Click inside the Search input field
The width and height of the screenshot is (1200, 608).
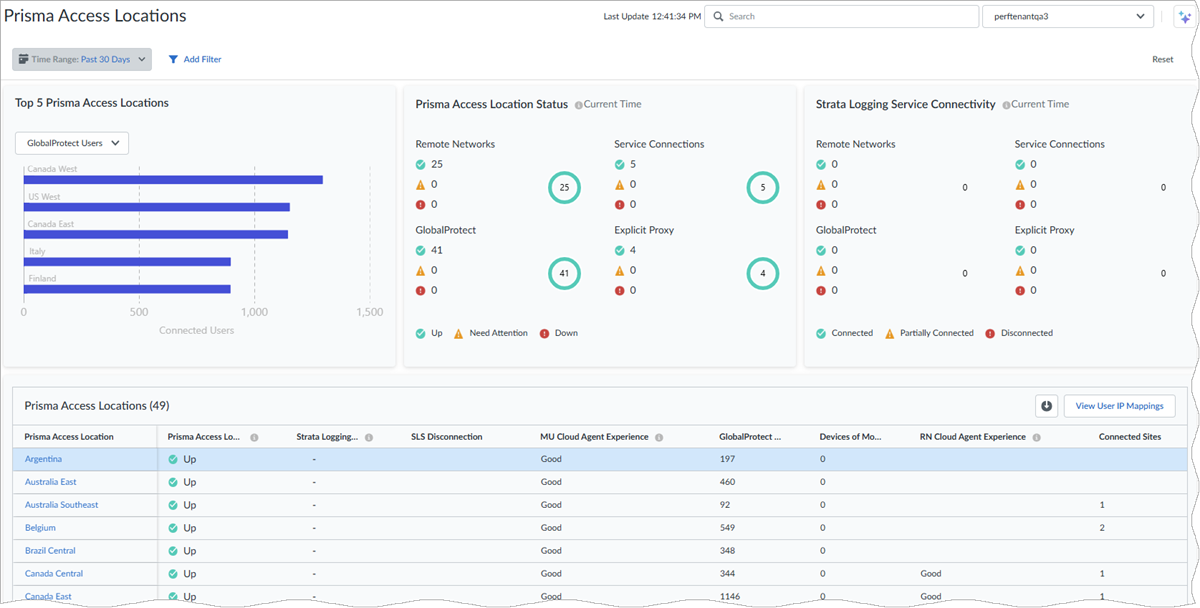(850, 17)
